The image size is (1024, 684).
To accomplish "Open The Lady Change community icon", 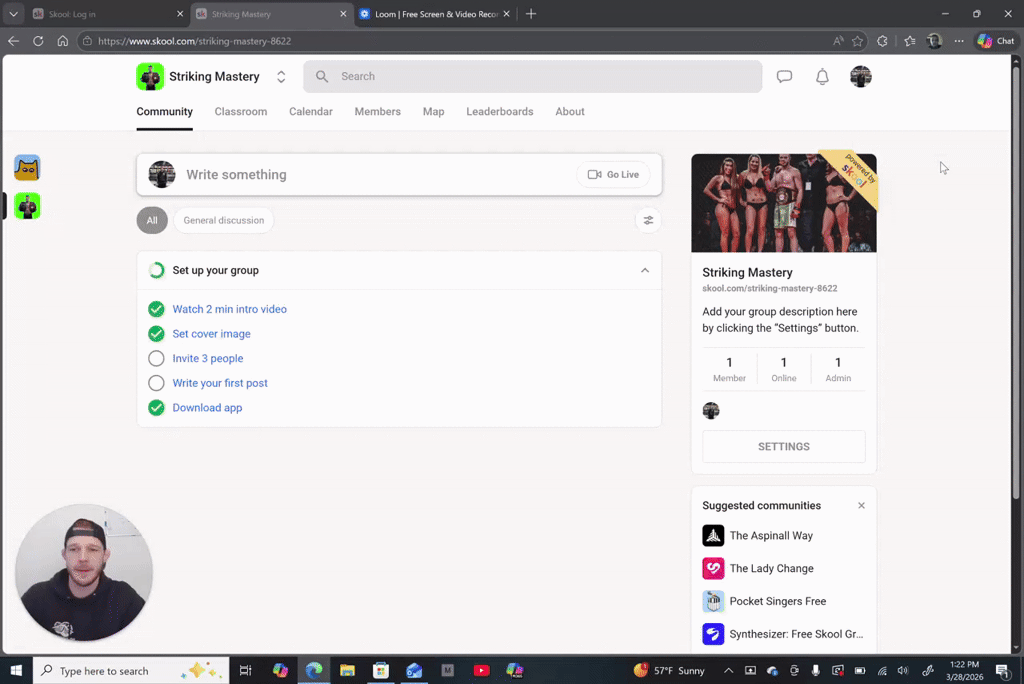I will click(x=712, y=568).
